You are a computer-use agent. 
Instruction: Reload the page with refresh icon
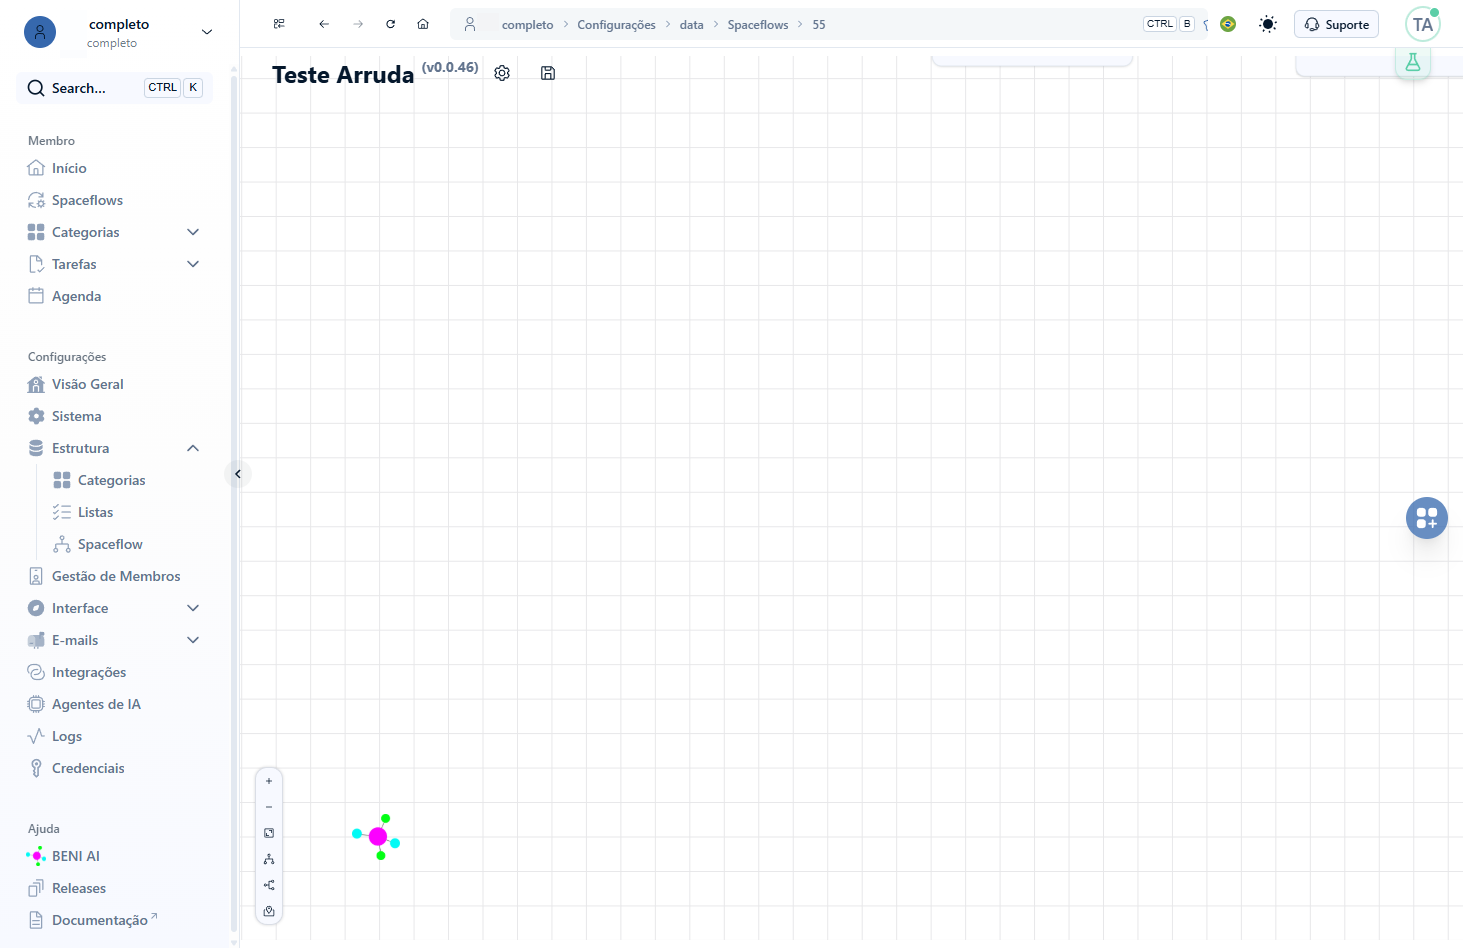[391, 24]
